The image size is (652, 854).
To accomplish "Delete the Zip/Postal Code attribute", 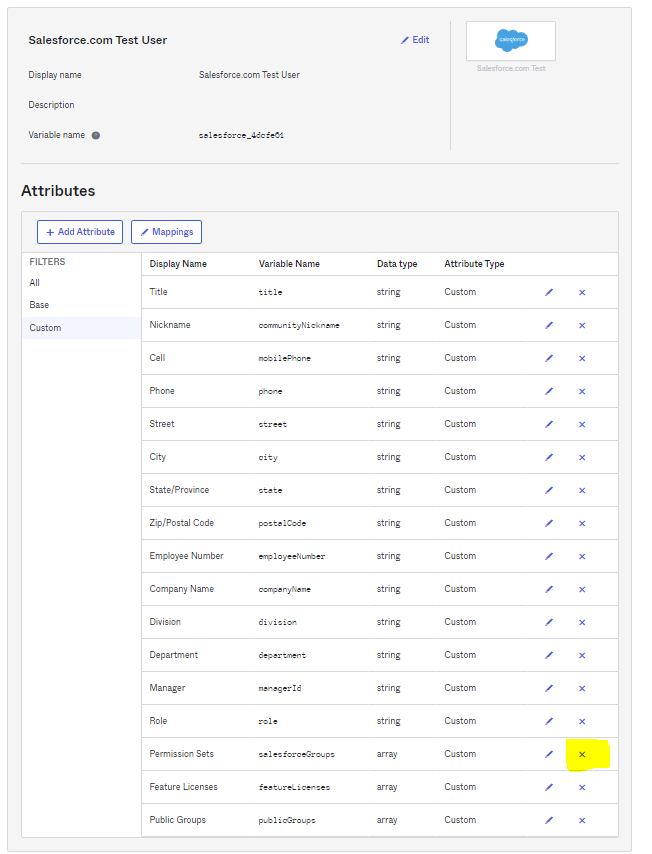I will tap(582, 523).
